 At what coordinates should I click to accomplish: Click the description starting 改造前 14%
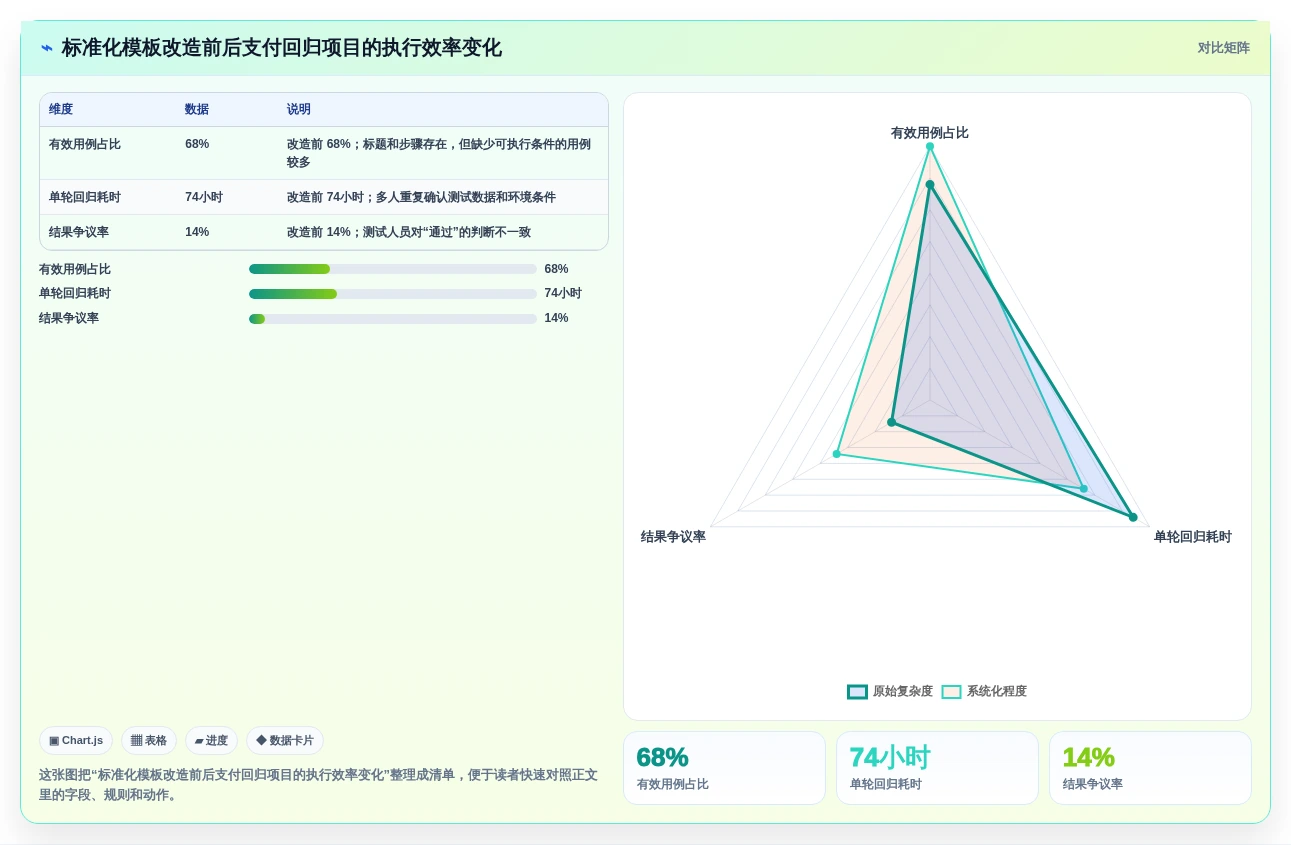[409, 232]
